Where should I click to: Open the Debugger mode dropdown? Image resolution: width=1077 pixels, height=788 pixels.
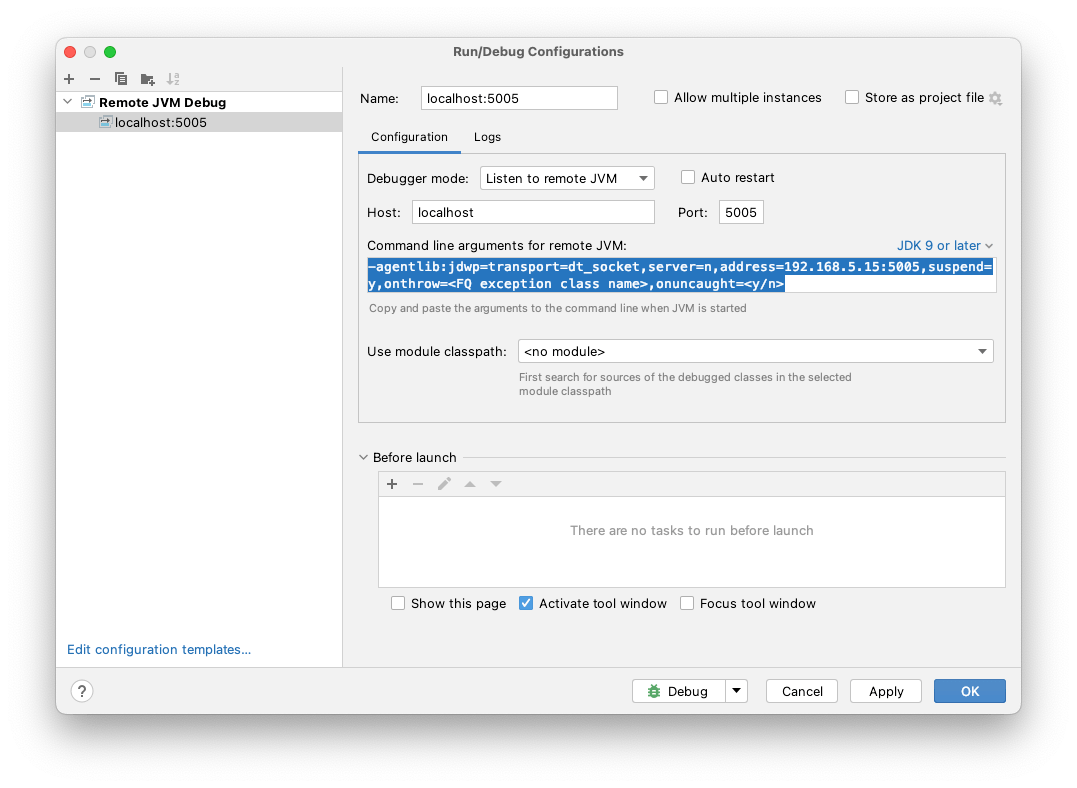click(566, 179)
